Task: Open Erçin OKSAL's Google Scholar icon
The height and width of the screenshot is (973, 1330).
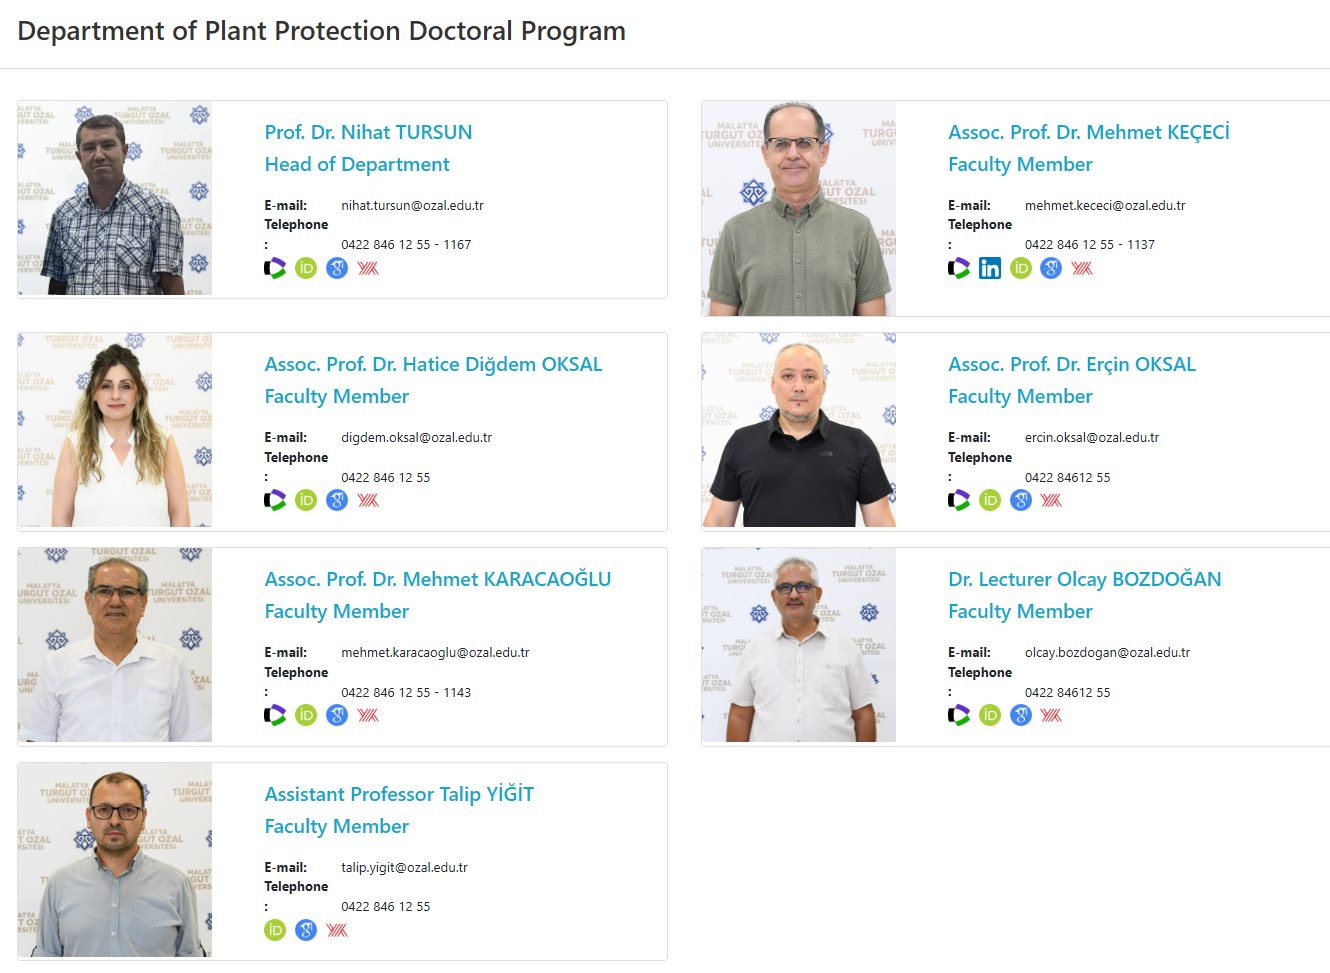Action: (x=1021, y=500)
